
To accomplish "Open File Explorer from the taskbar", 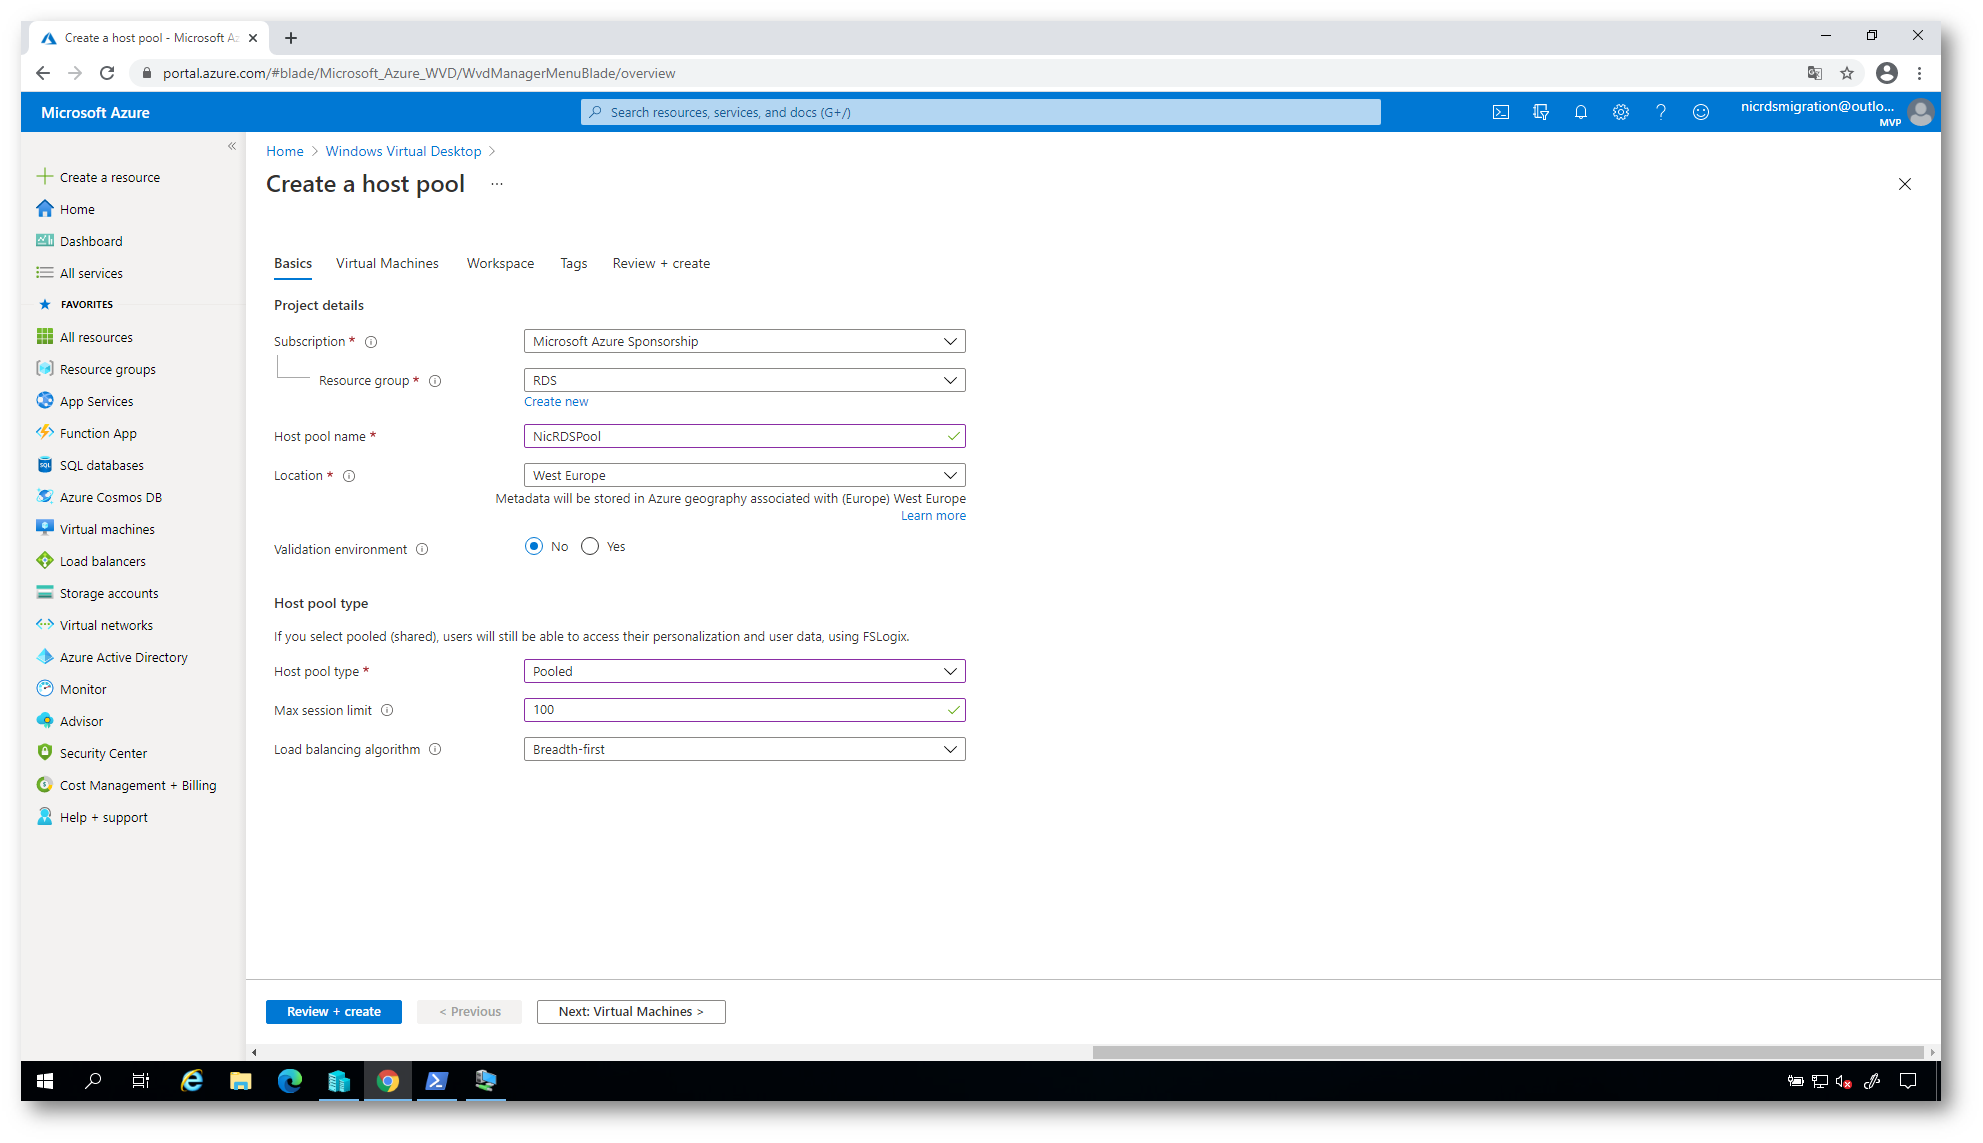I will click(240, 1080).
